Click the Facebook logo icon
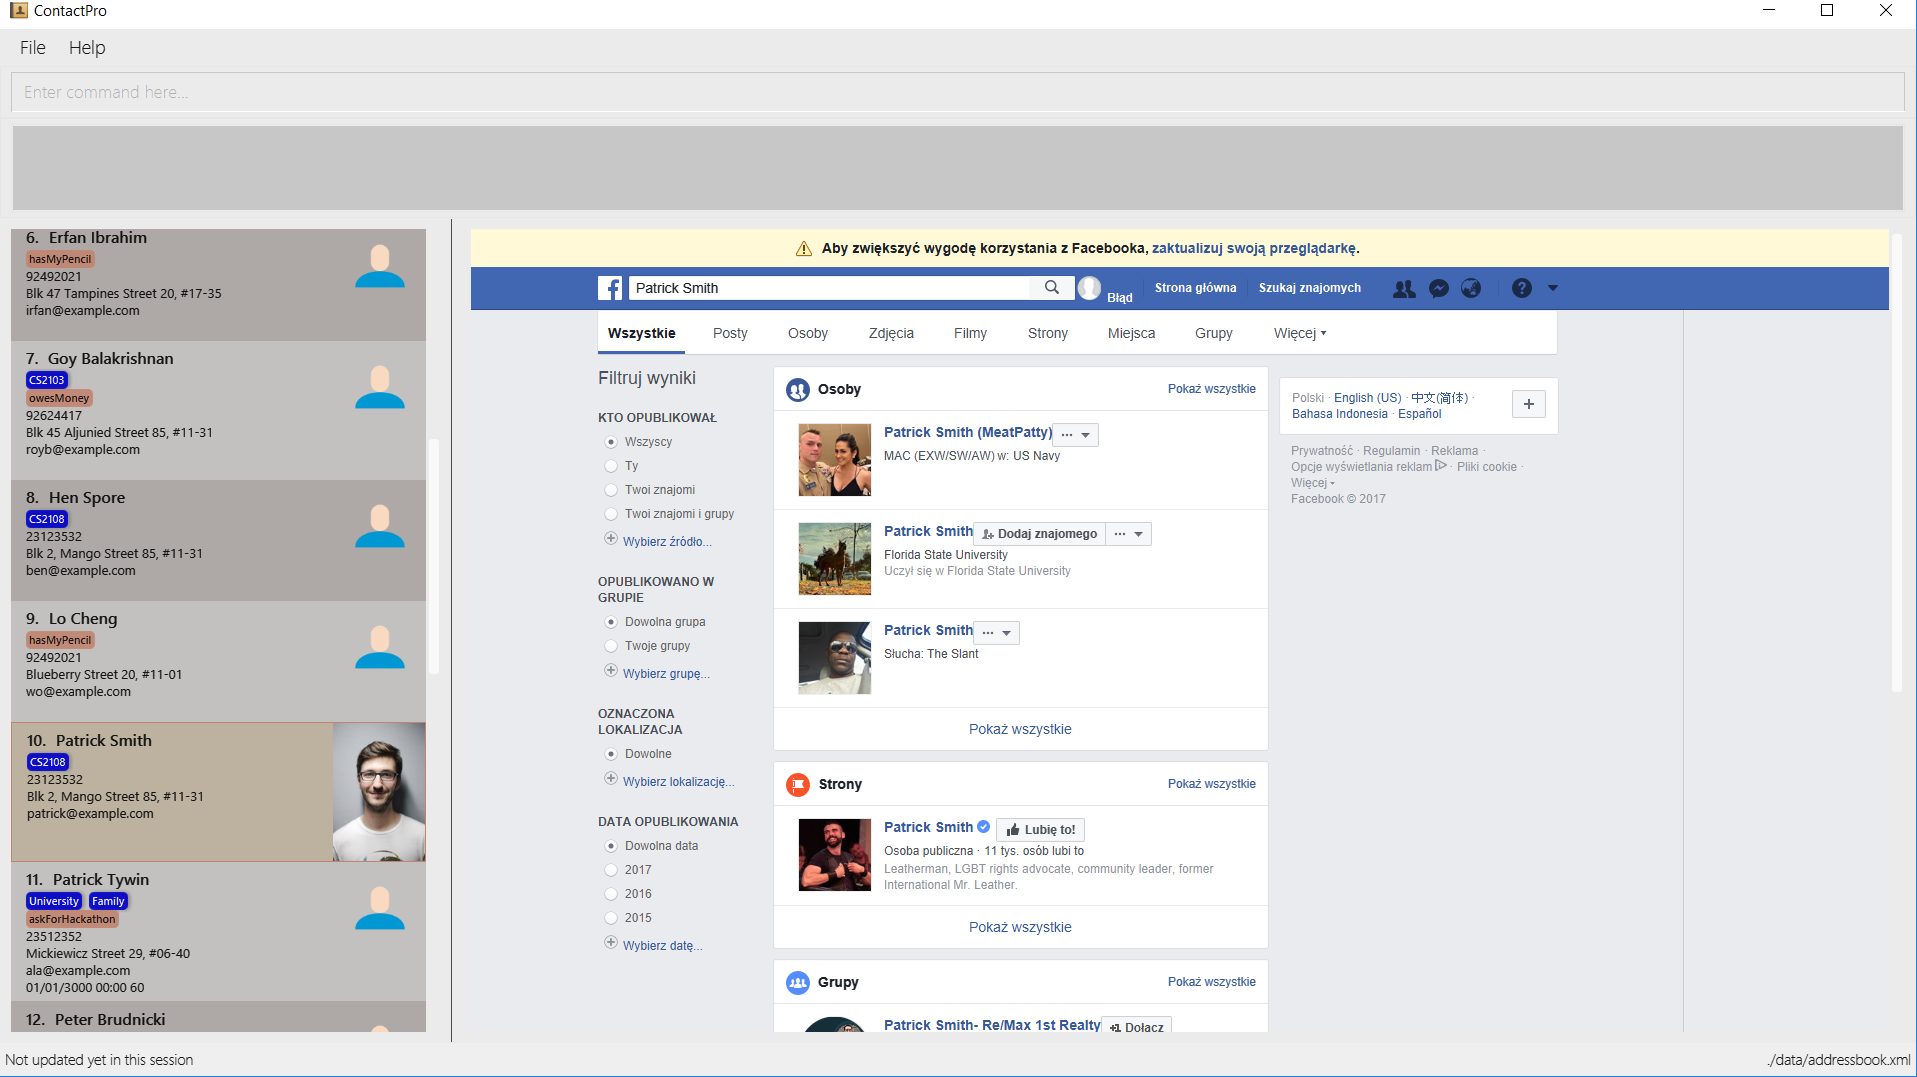 click(x=610, y=288)
